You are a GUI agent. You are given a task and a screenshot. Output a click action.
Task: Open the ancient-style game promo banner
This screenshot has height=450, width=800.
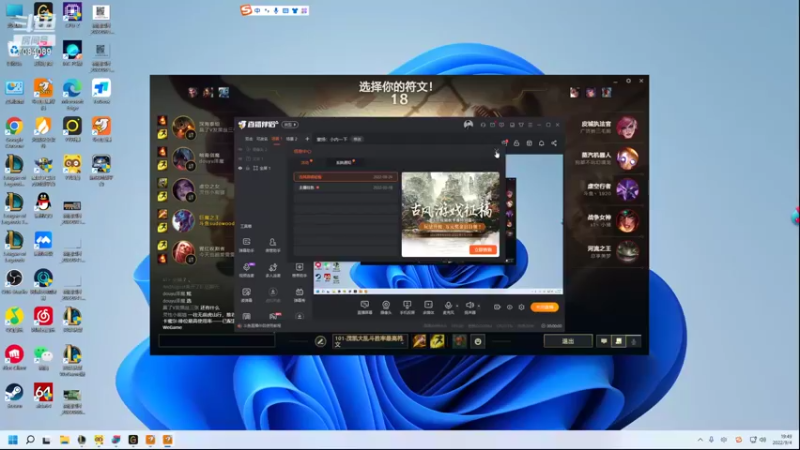[451, 214]
